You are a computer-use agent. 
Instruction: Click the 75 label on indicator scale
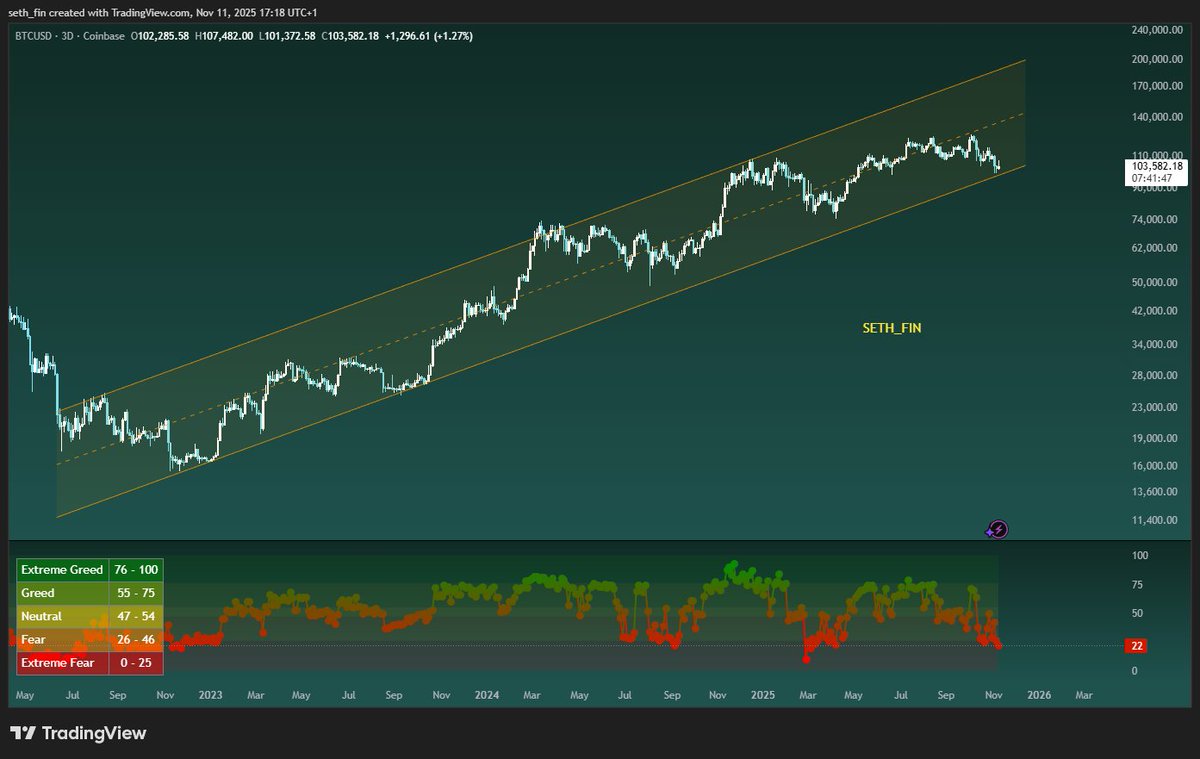(1138, 585)
